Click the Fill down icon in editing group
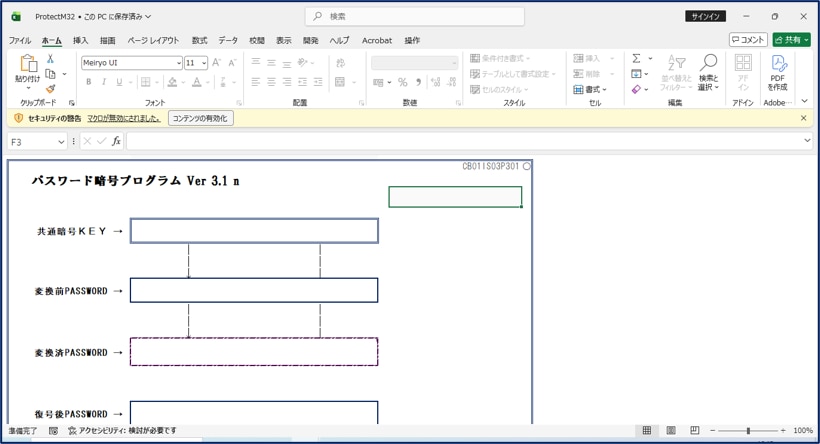820x444 pixels. (x=636, y=74)
